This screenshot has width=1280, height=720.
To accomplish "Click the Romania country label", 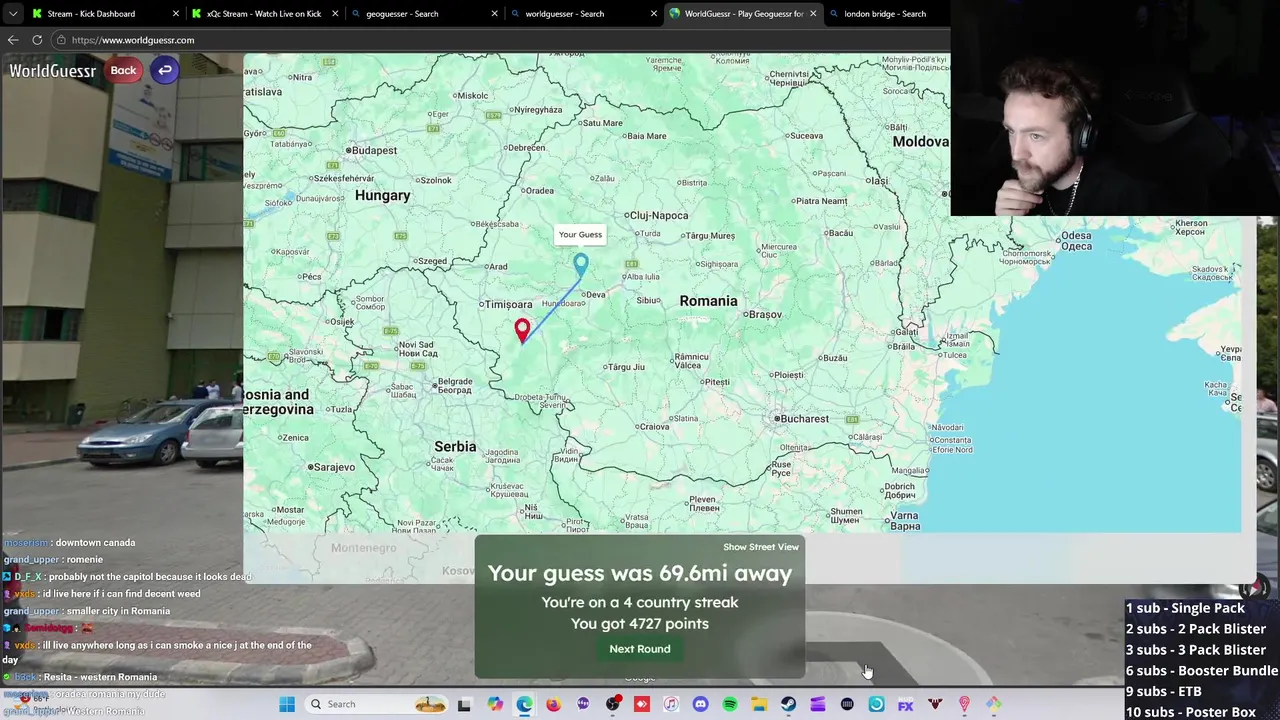I will [708, 301].
